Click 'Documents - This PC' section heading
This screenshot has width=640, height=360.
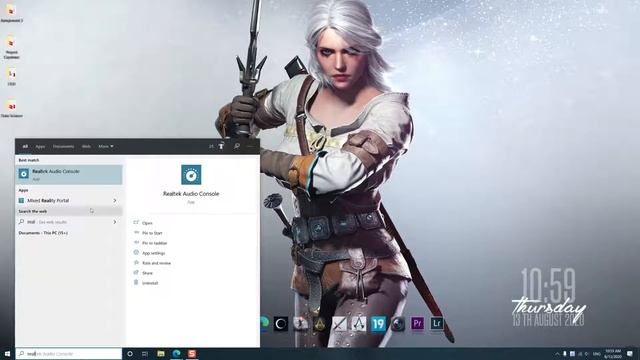[x=43, y=233]
